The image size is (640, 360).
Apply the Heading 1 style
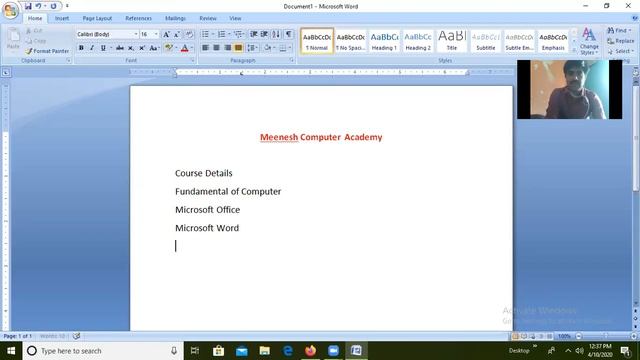pyautogui.click(x=384, y=41)
